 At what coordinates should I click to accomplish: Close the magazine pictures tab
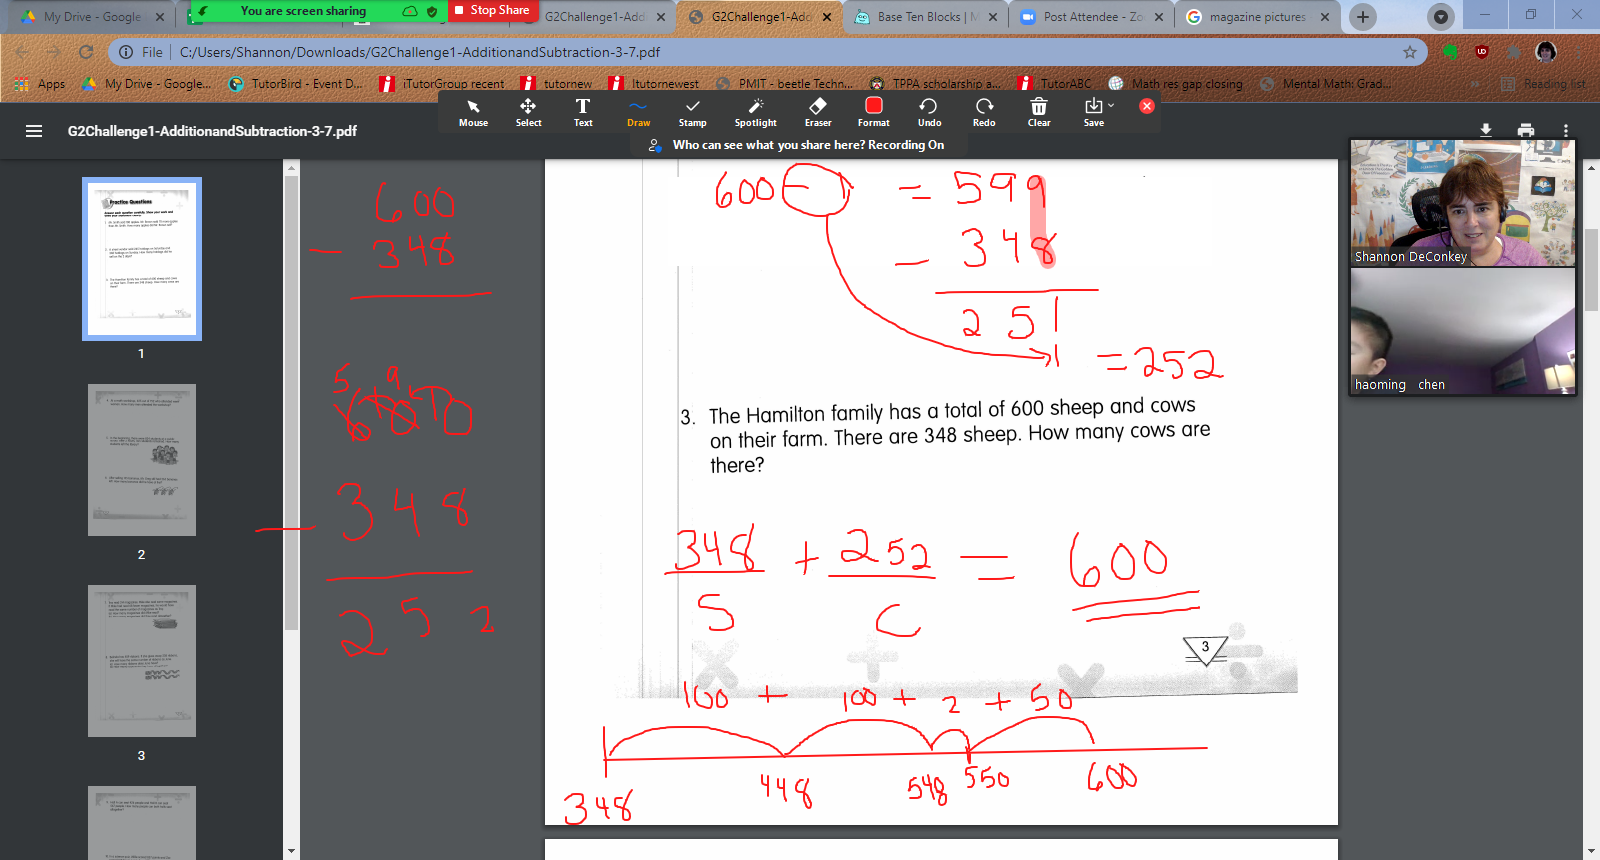(x=1325, y=17)
